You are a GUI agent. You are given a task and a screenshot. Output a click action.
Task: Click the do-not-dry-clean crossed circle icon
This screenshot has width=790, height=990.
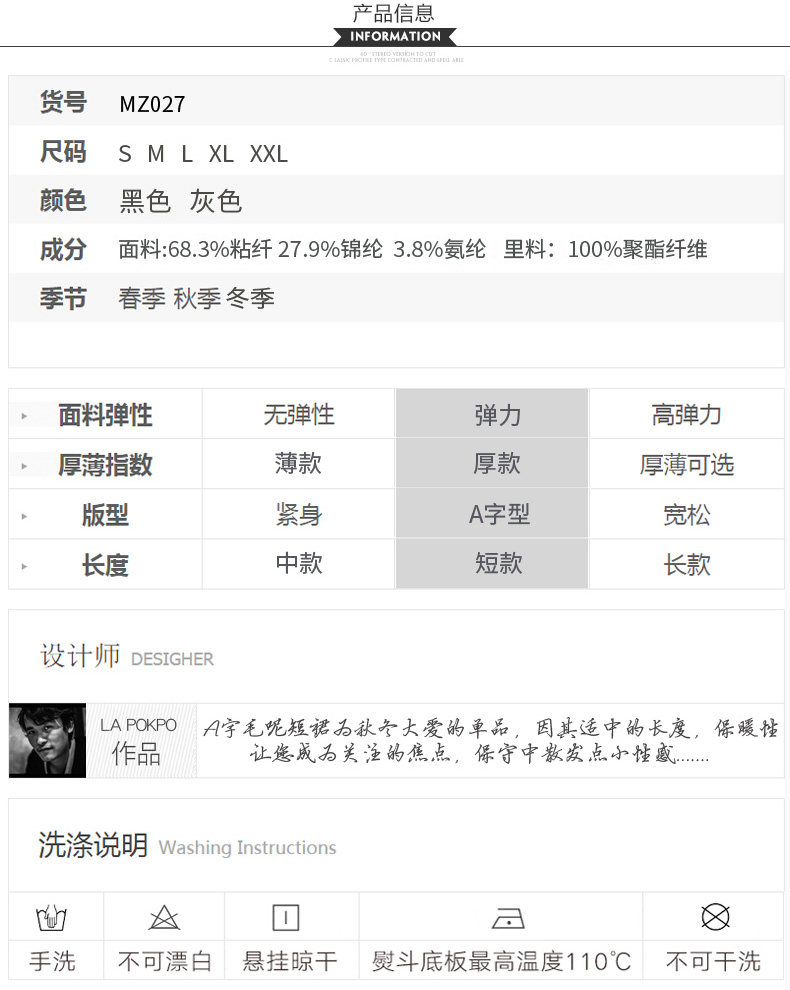715,917
